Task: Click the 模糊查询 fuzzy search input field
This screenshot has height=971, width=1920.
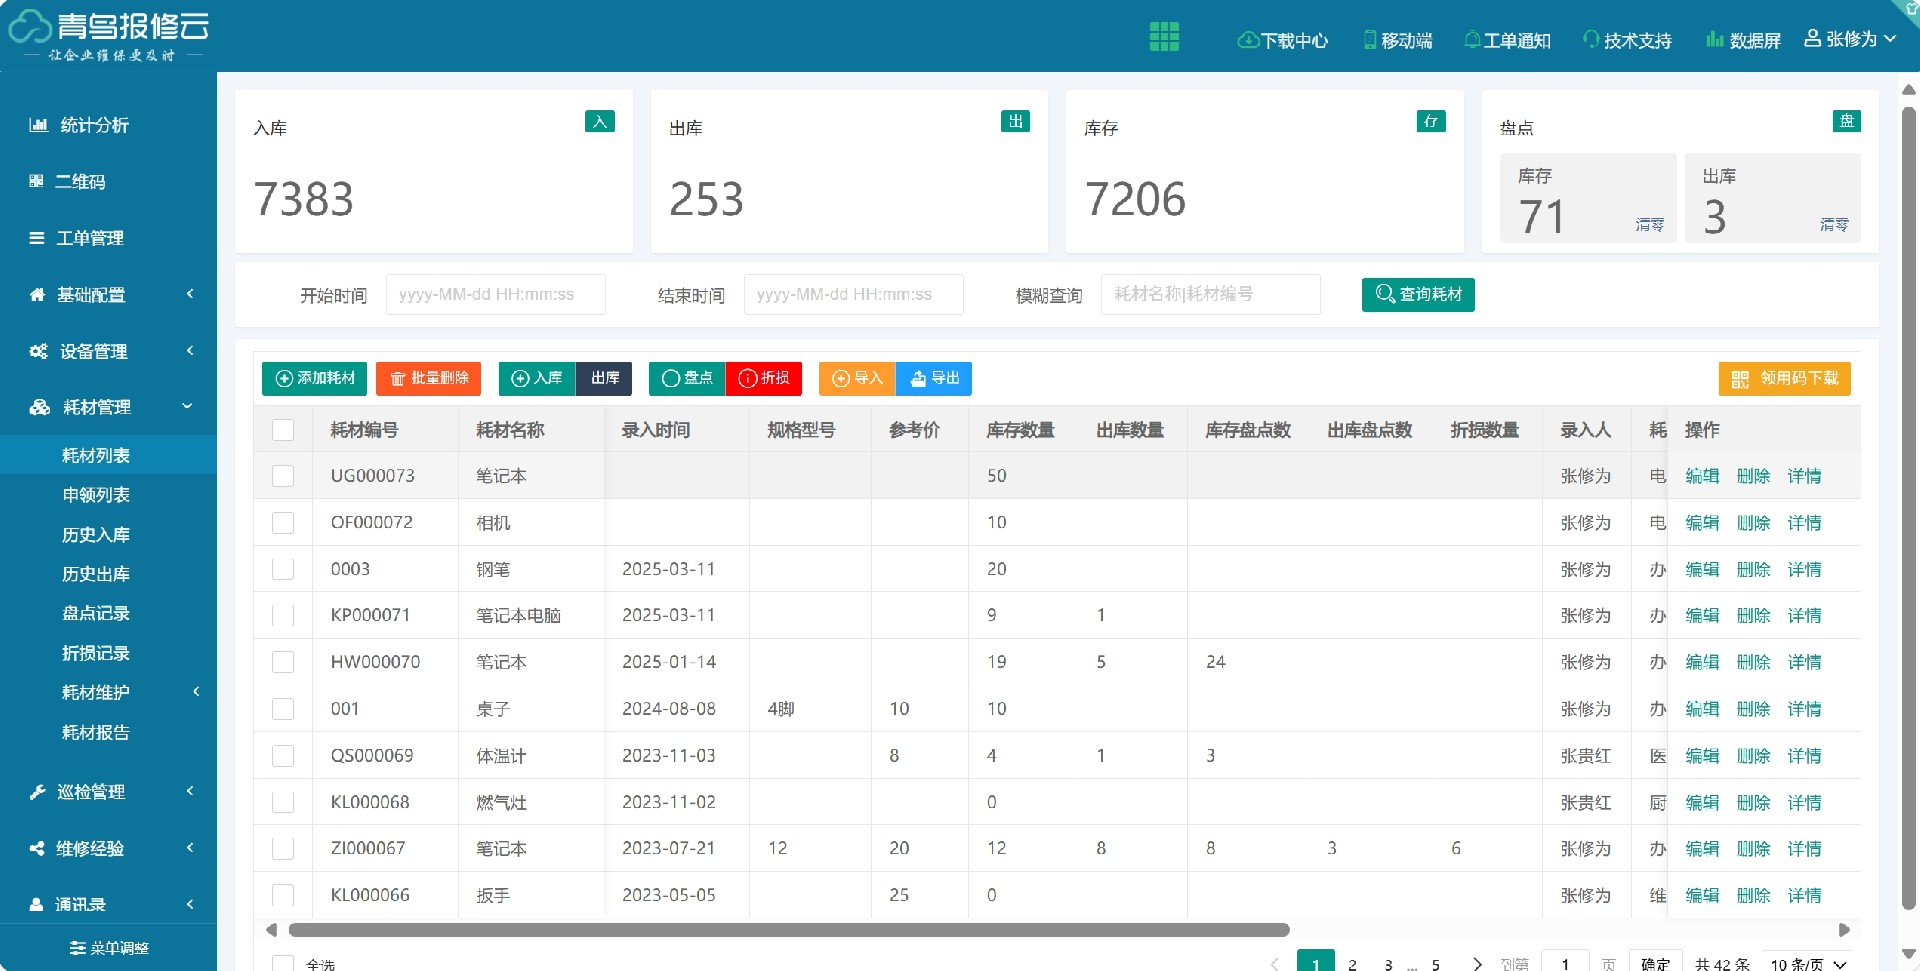Action: point(1210,294)
